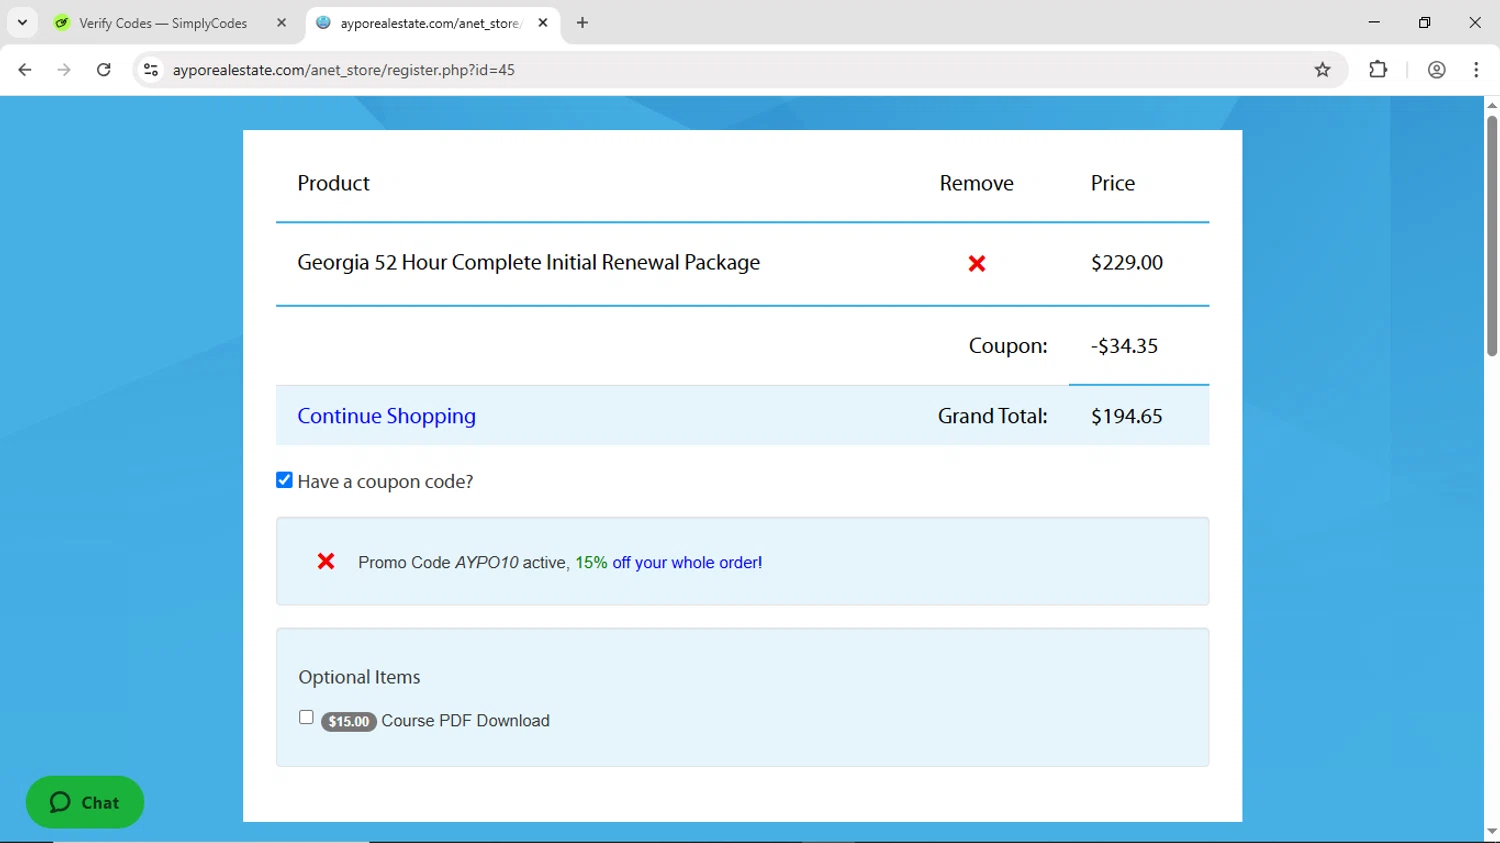Remove promo code AYPO10 with red X

pyautogui.click(x=326, y=562)
